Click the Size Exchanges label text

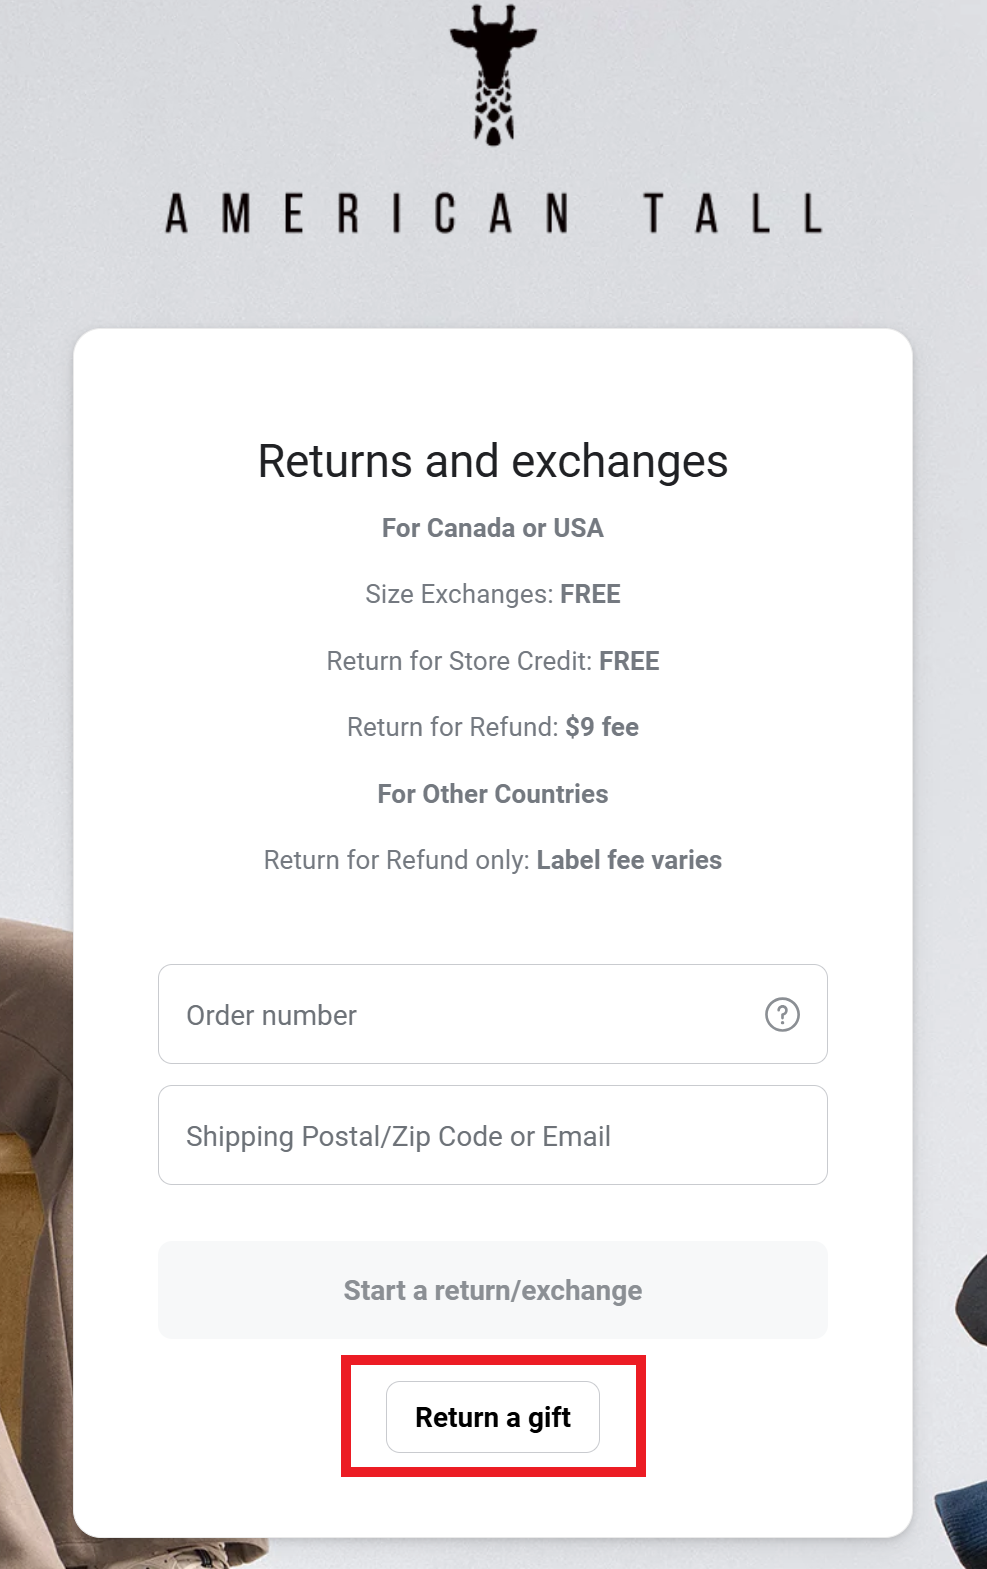[x=459, y=594]
